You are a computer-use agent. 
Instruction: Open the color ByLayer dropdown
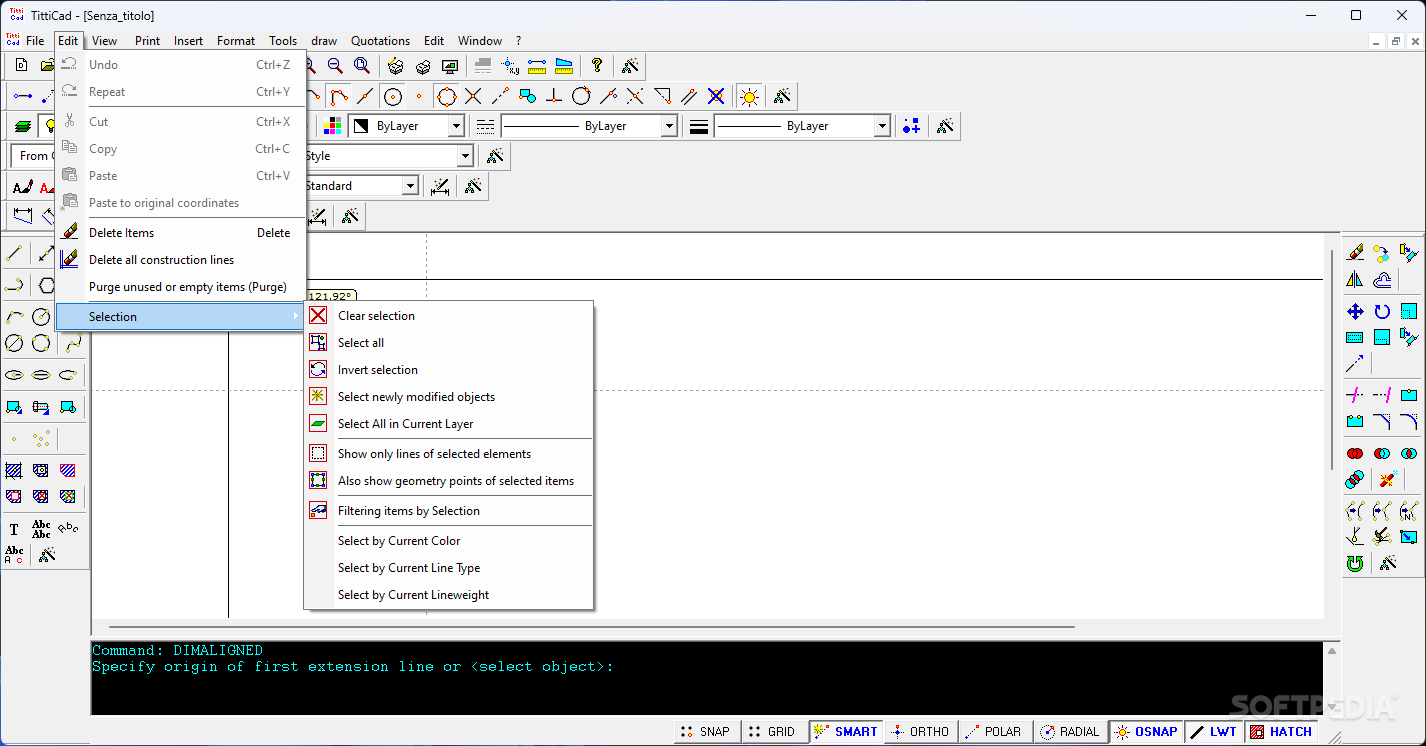coord(456,126)
